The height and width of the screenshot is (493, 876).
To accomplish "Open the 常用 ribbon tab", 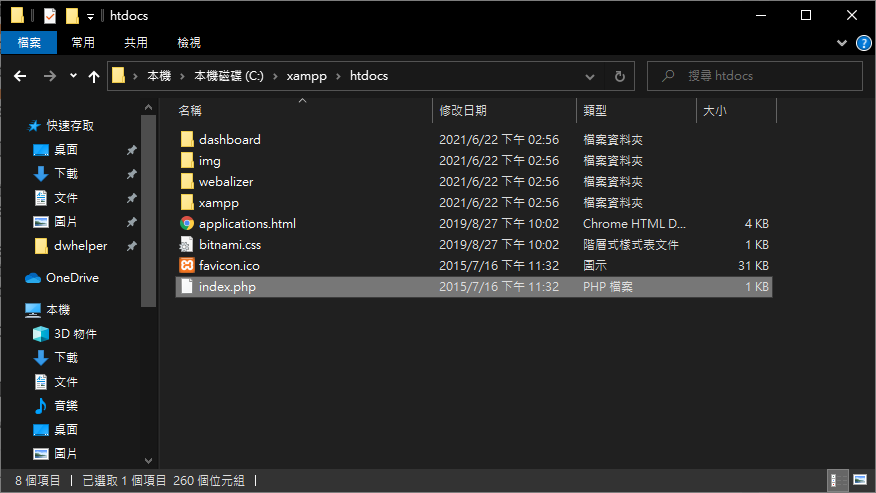I will 83,42.
